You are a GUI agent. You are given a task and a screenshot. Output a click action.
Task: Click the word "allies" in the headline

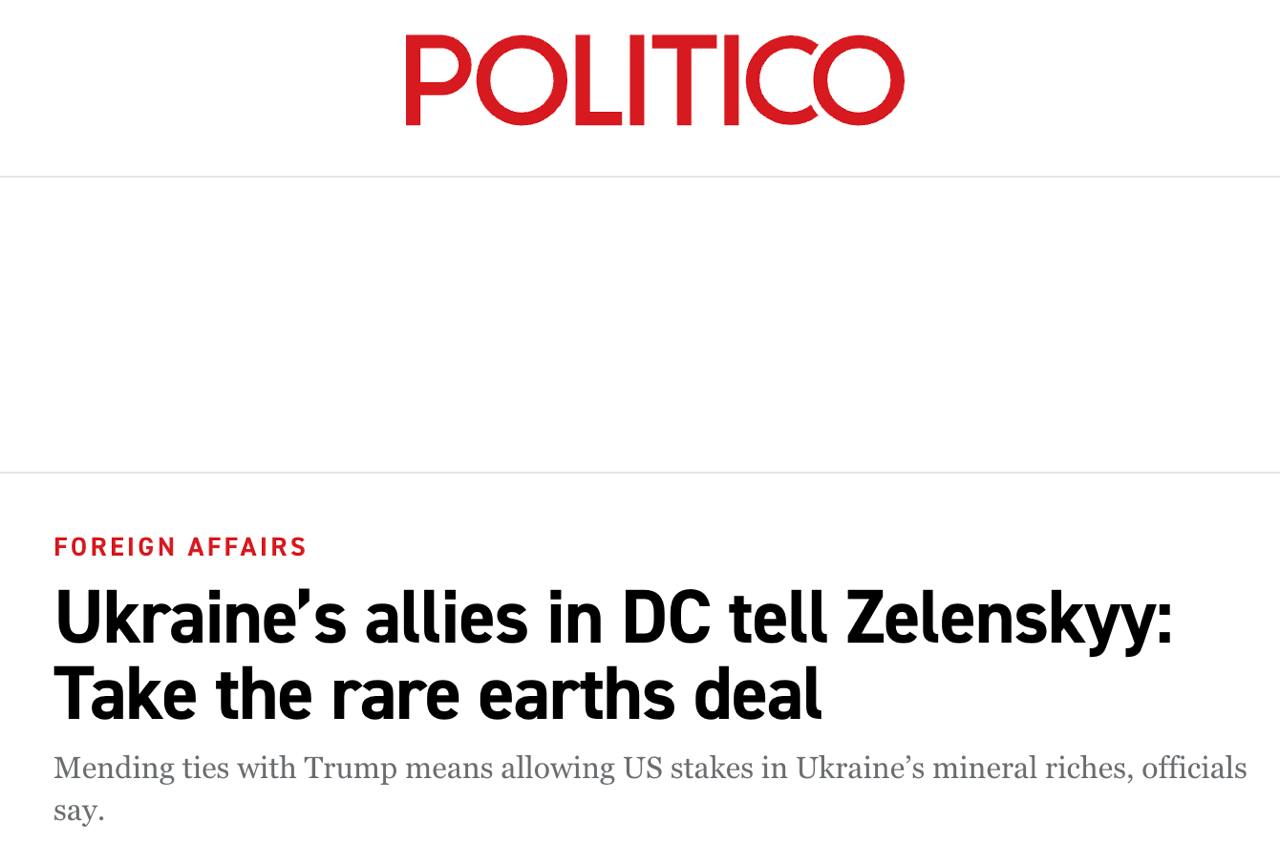[446, 620]
